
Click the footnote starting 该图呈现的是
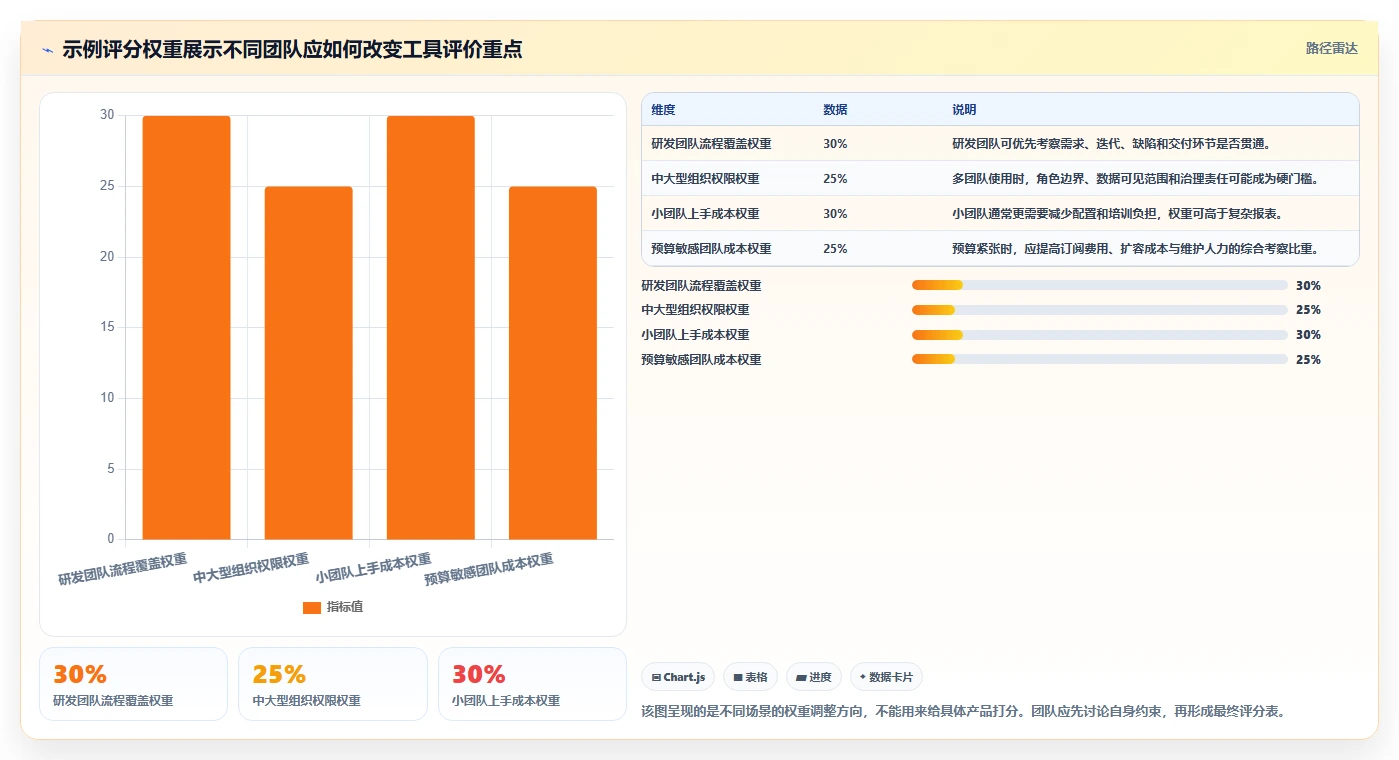963,712
